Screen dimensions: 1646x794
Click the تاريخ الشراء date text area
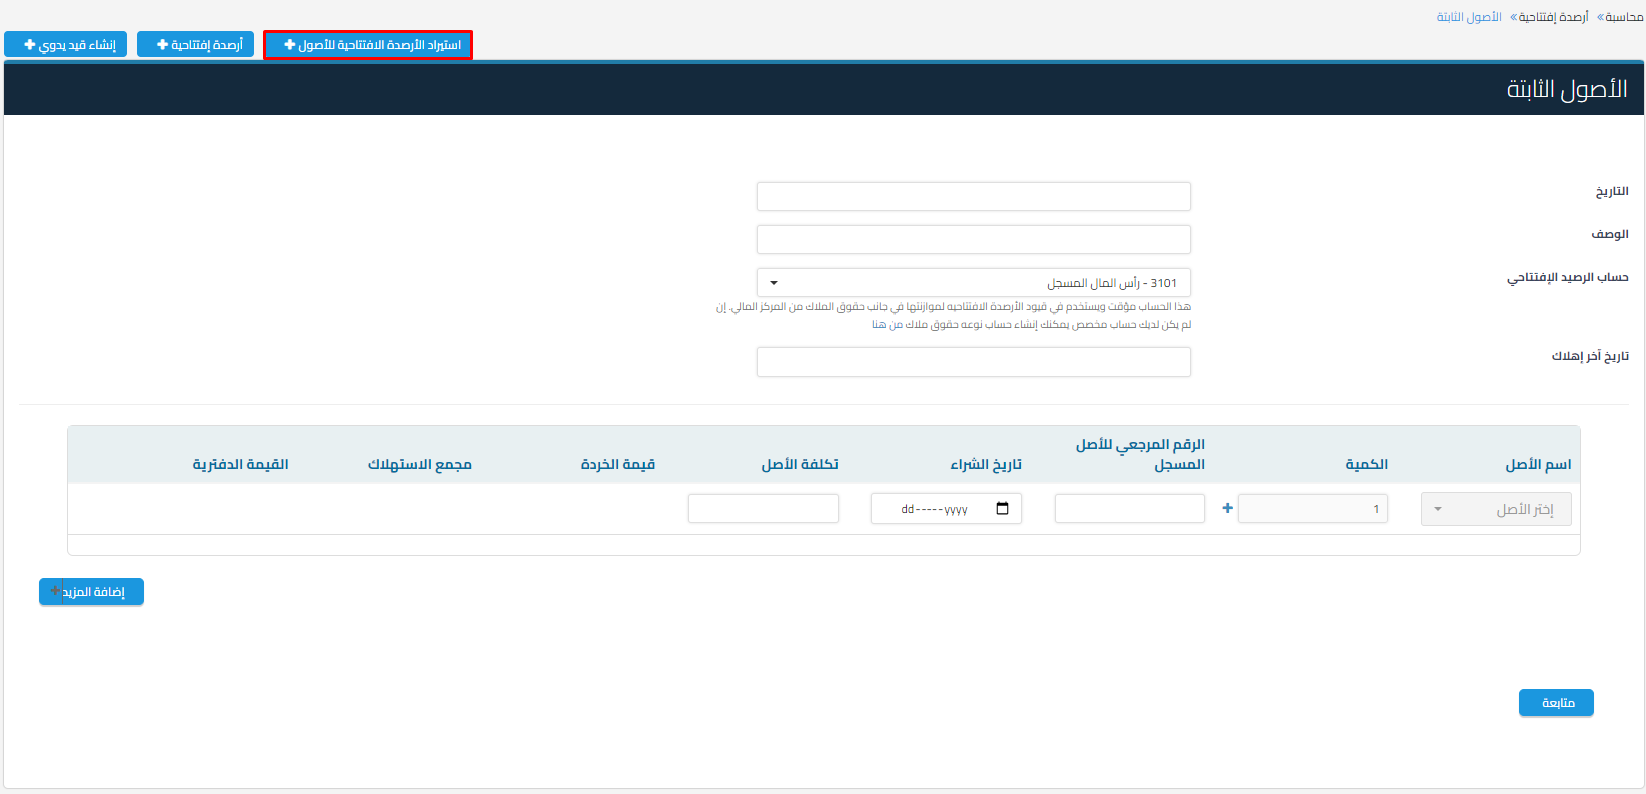tap(933, 509)
